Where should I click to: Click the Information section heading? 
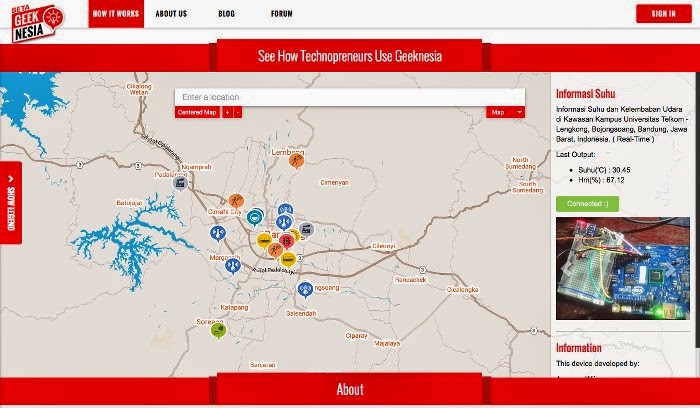click(x=579, y=348)
